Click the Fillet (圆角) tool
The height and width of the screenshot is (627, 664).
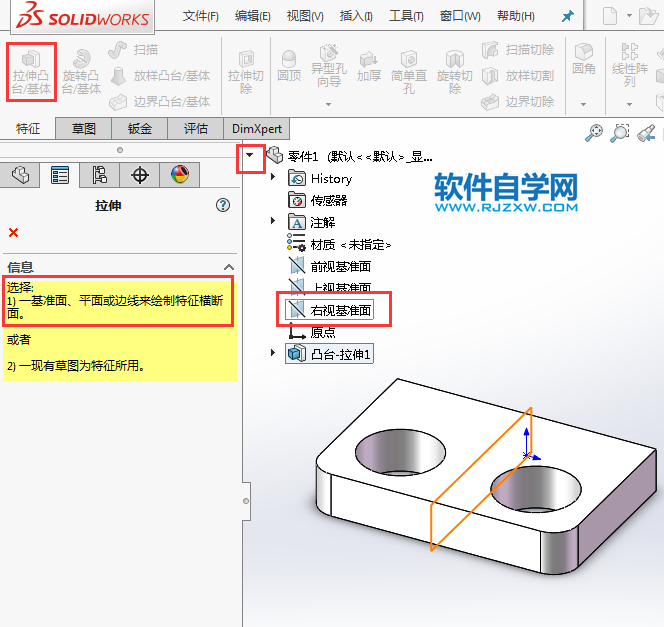[584, 59]
